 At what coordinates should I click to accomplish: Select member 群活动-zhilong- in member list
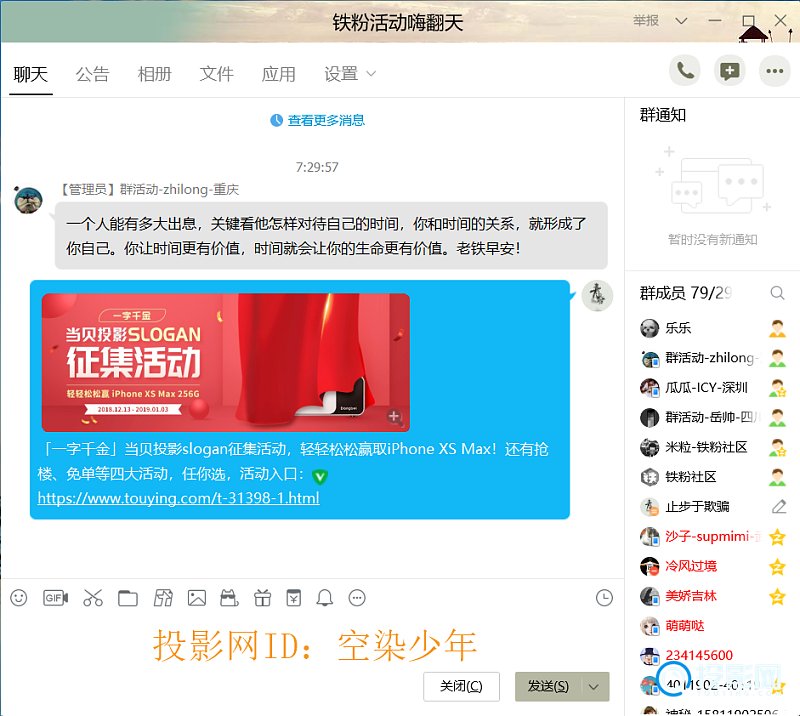(x=712, y=358)
